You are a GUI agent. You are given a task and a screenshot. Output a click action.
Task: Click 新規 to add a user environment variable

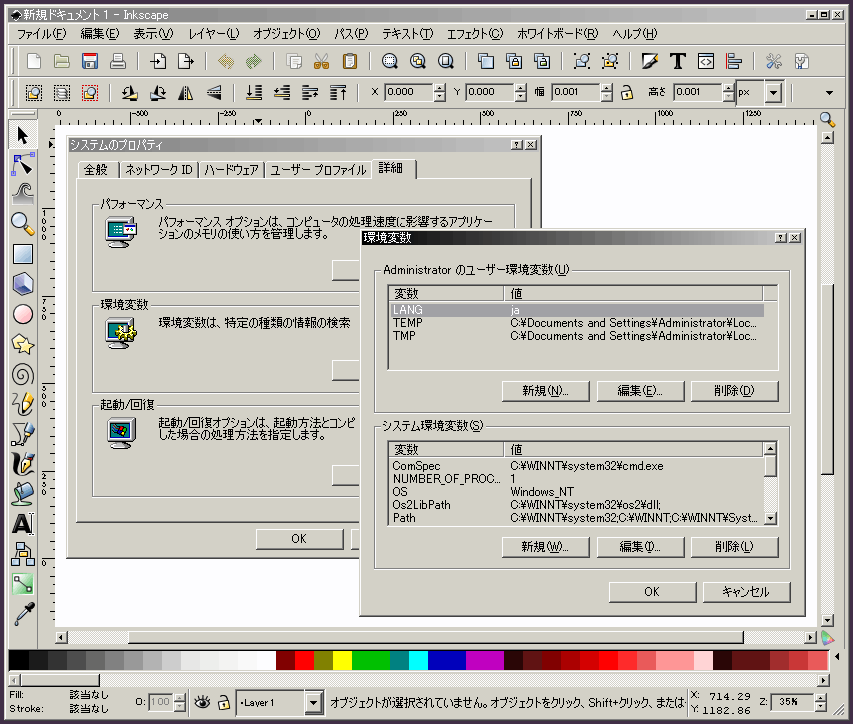544,391
